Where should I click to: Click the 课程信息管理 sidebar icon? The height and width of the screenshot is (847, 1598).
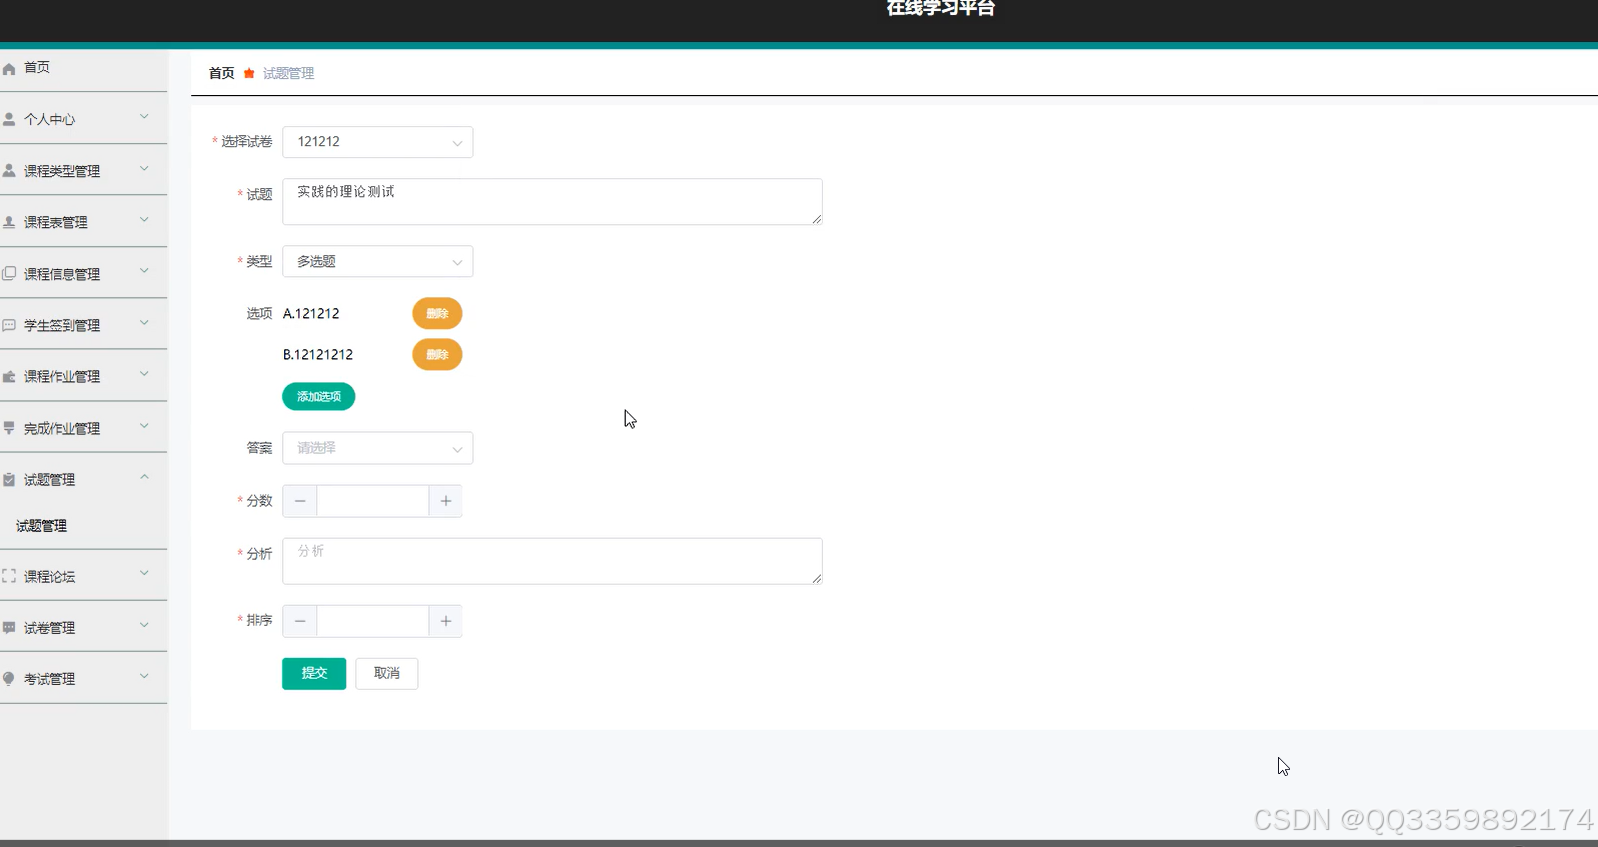pyautogui.click(x=9, y=273)
